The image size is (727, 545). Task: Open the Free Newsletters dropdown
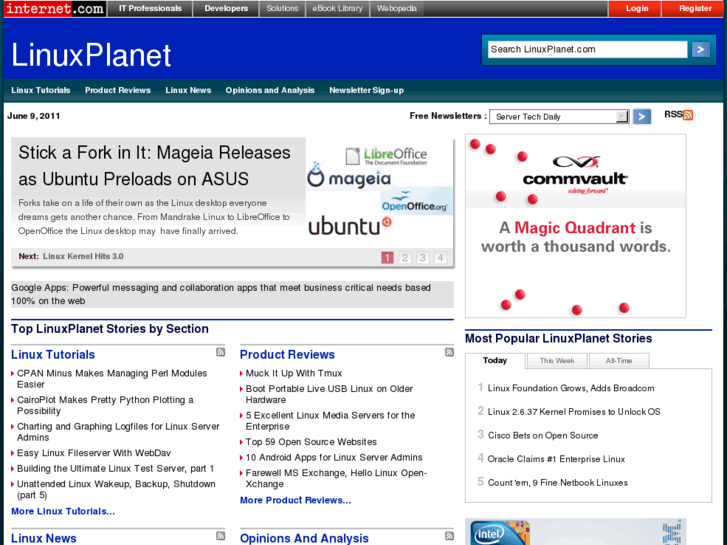pos(559,116)
